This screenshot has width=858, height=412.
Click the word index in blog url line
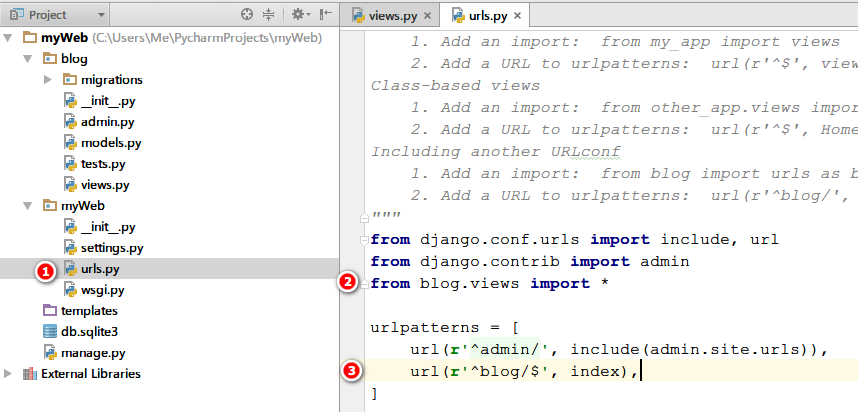595,372
